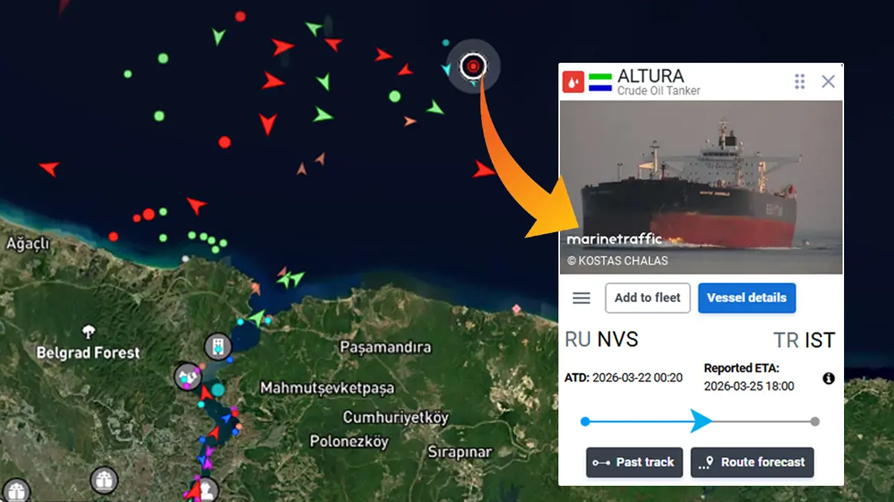Show reported ETA info icon

click(828, 378)
